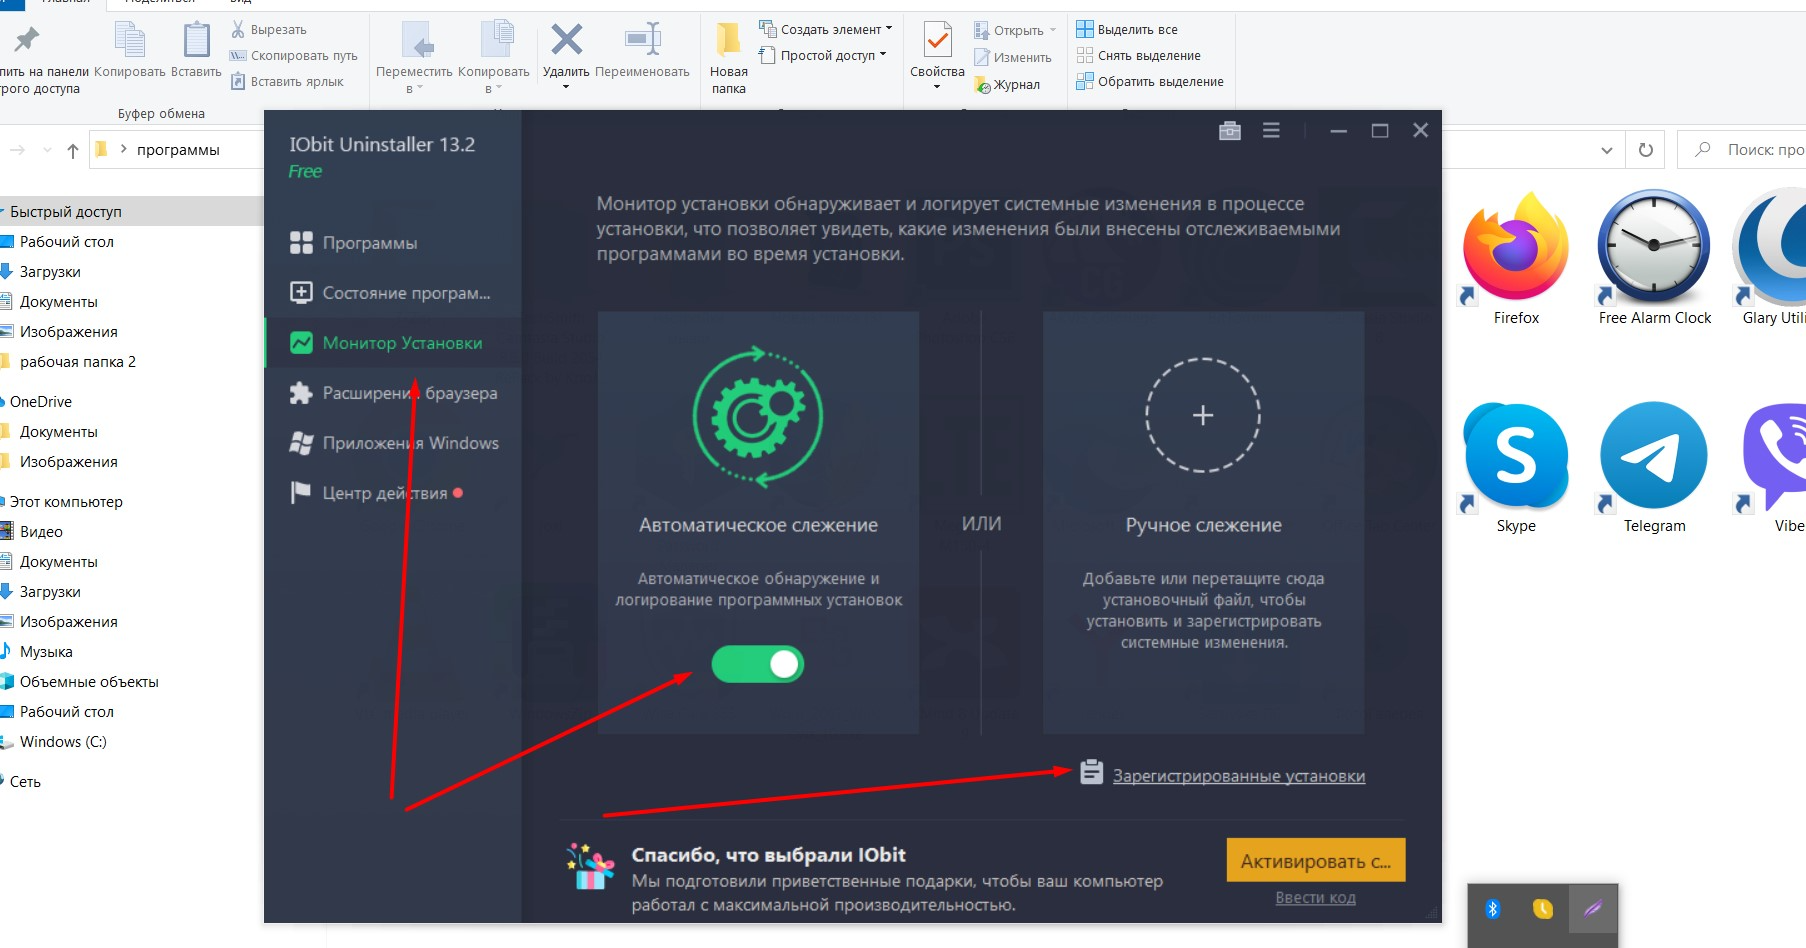
Task: Click Удалить in the Explorer ribbon
Action: [566, 57]
